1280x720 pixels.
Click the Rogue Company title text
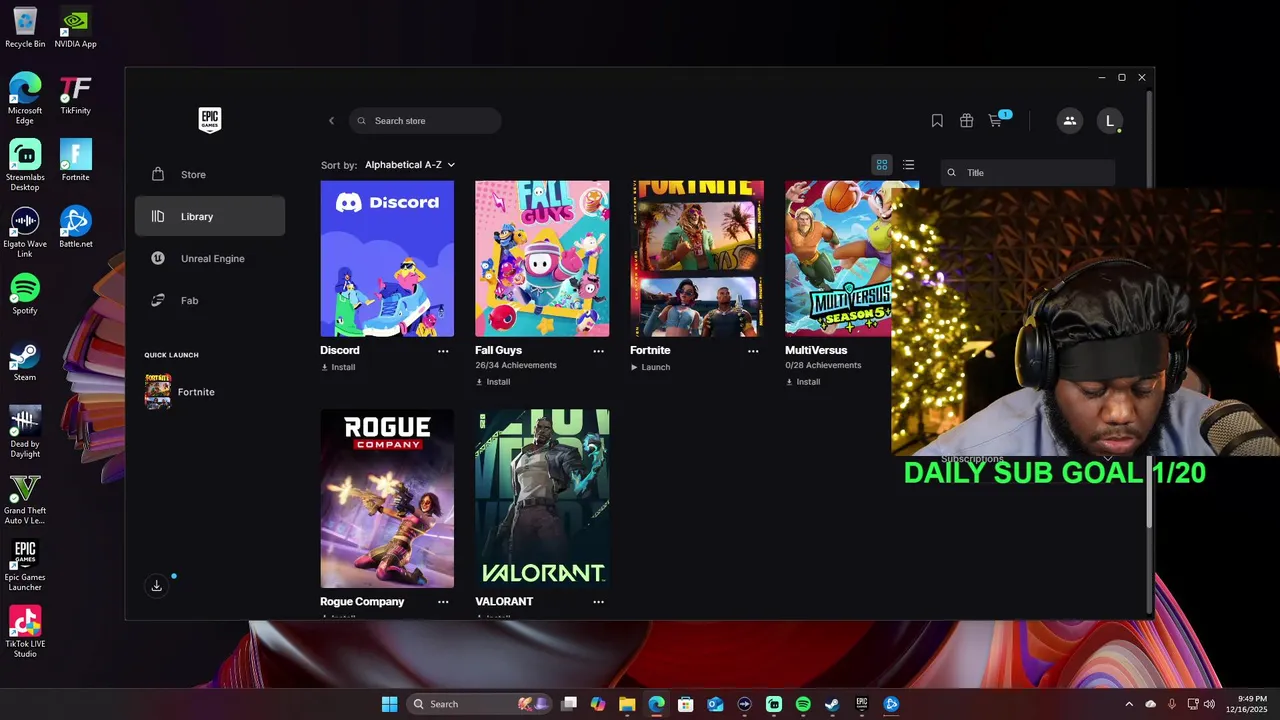pyautogui.click(x=362, y=602)
